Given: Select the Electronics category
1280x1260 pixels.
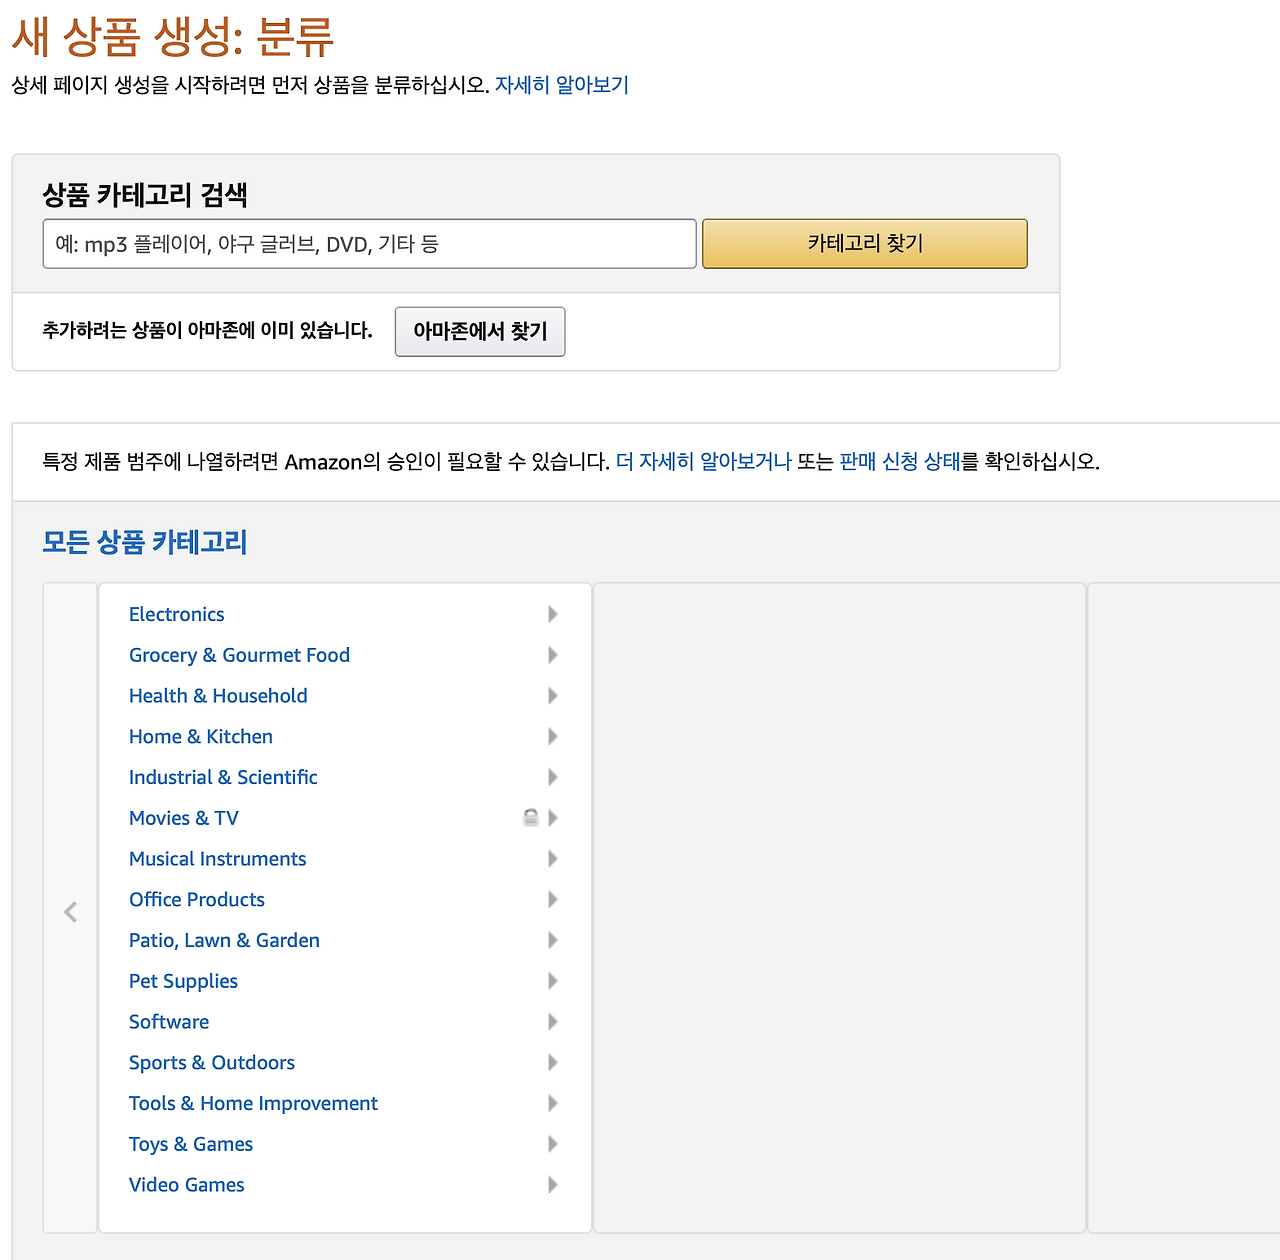Looking at the screenshot, I should point(177,614).
